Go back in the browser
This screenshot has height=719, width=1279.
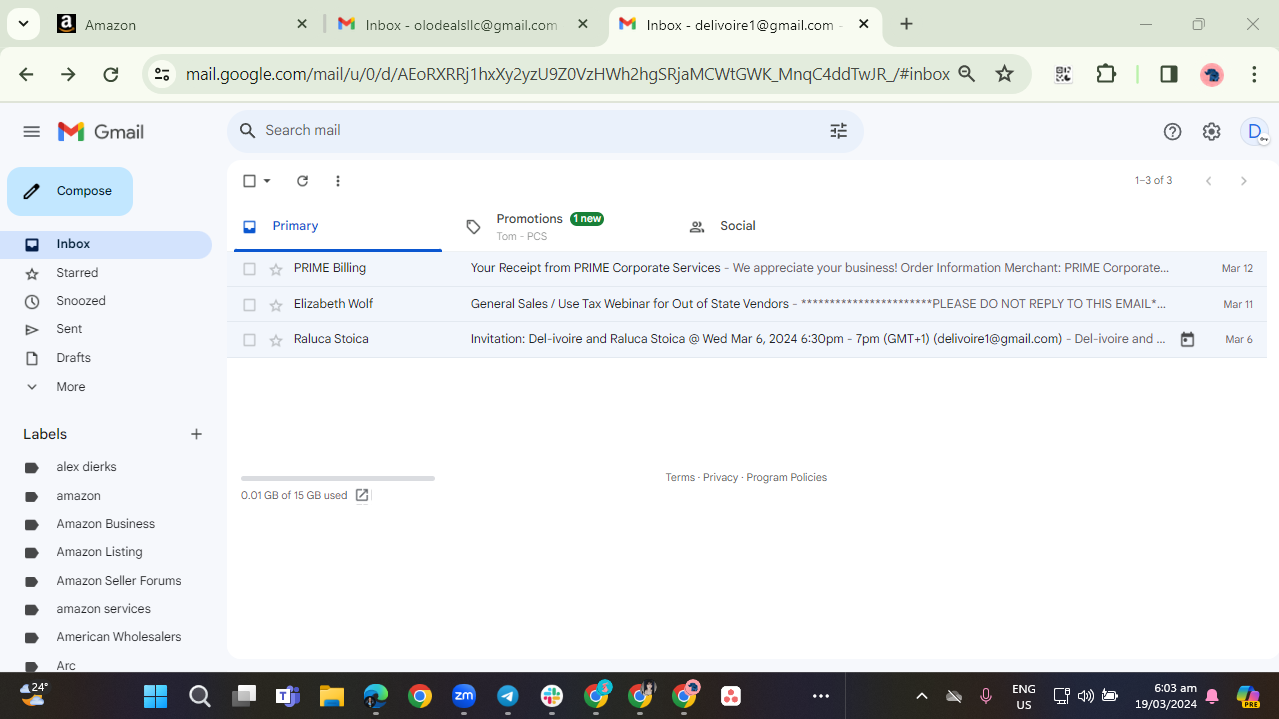[26, 74]
